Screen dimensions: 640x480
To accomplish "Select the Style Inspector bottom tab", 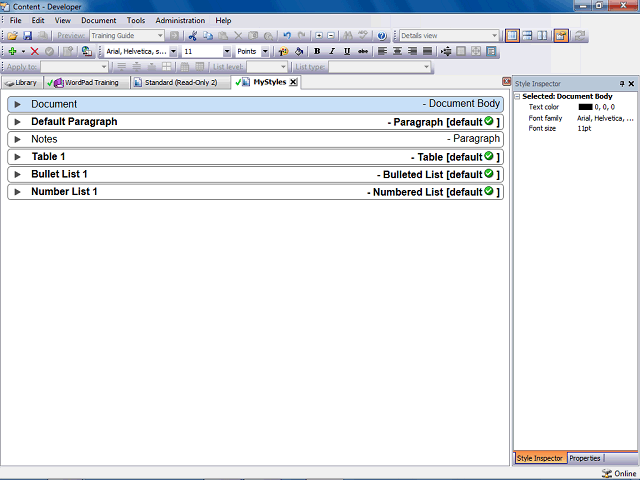I will click(x=540, y=458).
